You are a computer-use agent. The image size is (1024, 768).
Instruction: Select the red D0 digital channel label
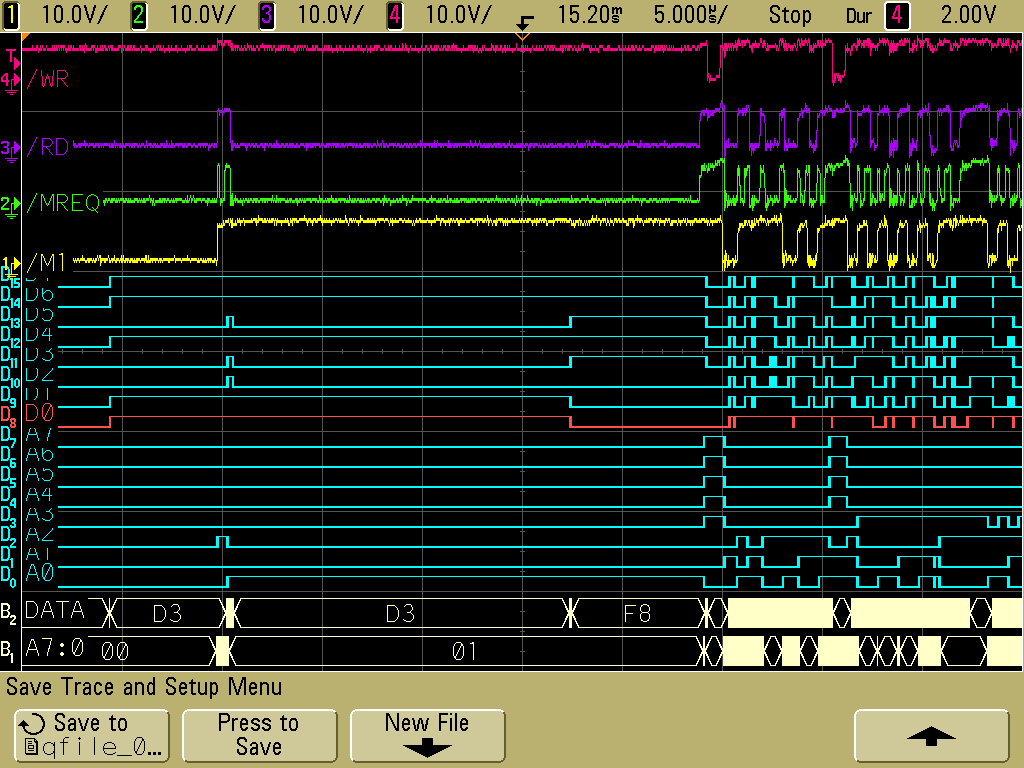[38, 412]
